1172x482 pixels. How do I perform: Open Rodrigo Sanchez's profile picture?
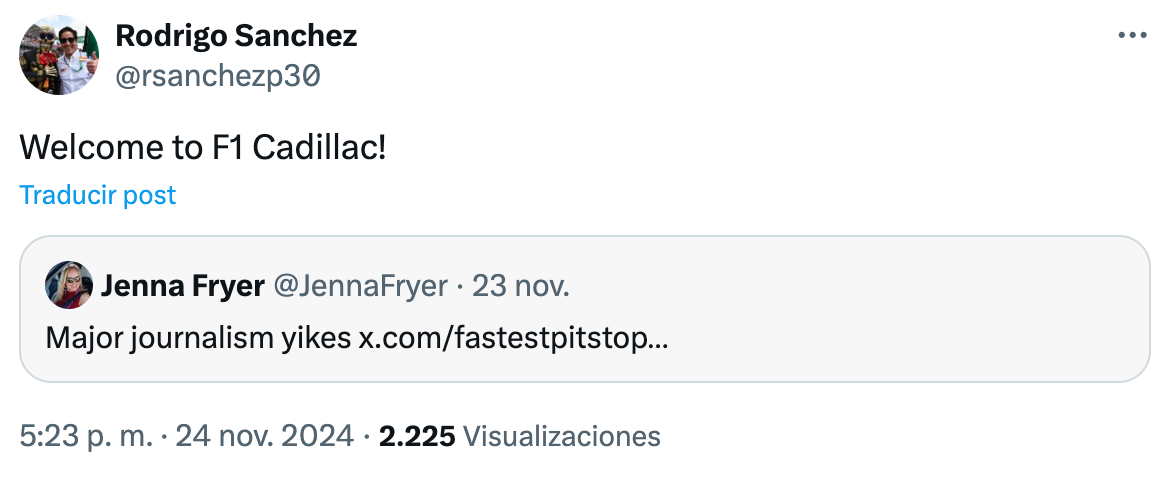[59, 55]
